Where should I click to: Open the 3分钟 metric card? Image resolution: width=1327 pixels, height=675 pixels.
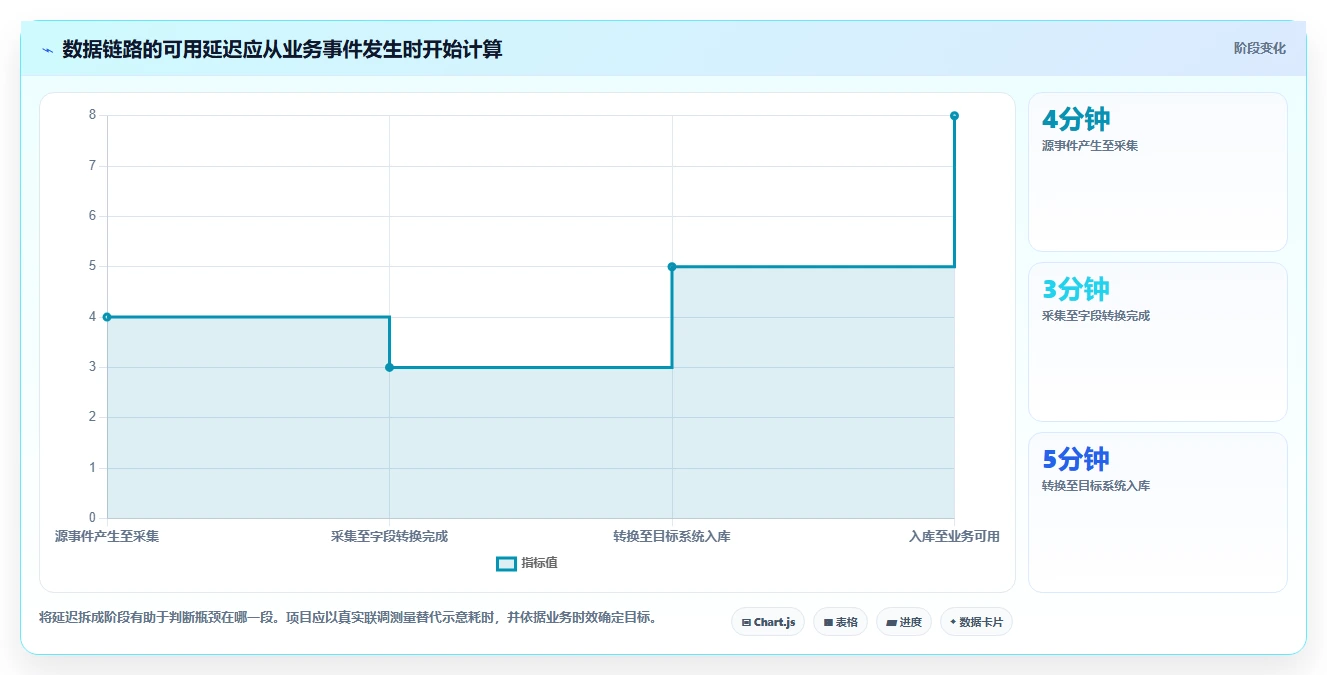click(x=1157, y=342)
